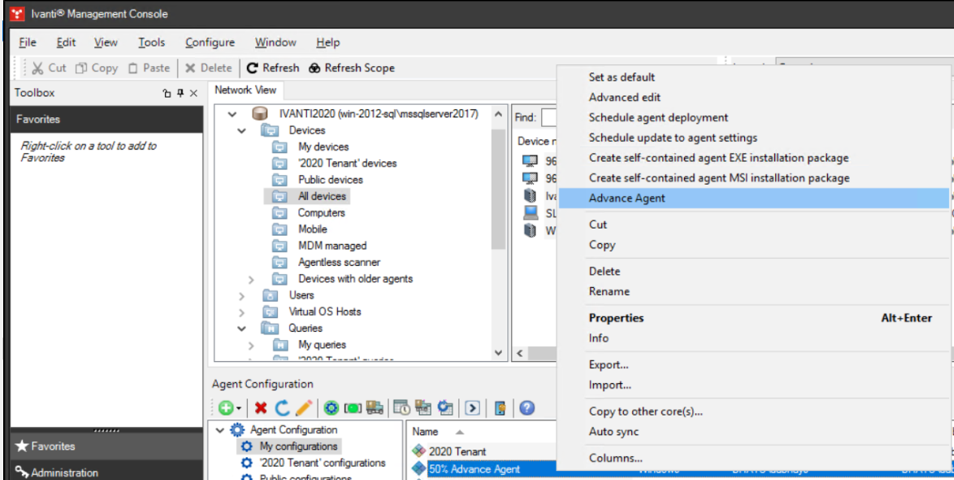This screenshot has height=480, width=954.
Task: Collapse the IVANTI2020 core server node
Action: point(231,114)
